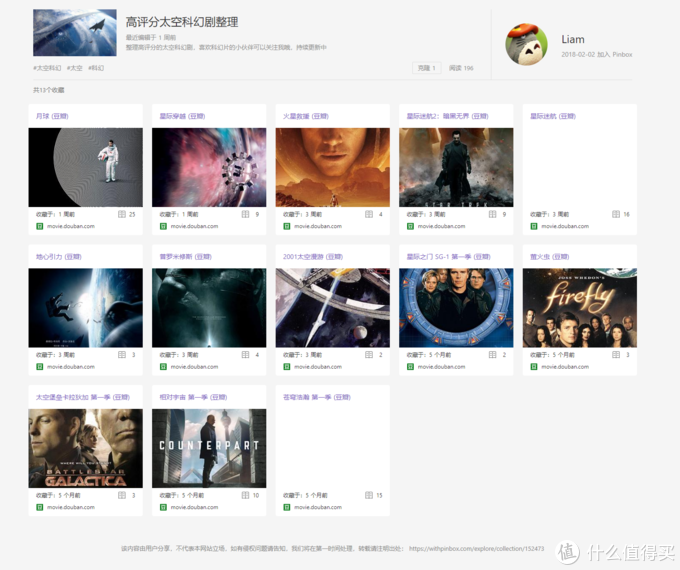Click the Douban favicon on 星际迷航2 暗黑无界 card

410,226
